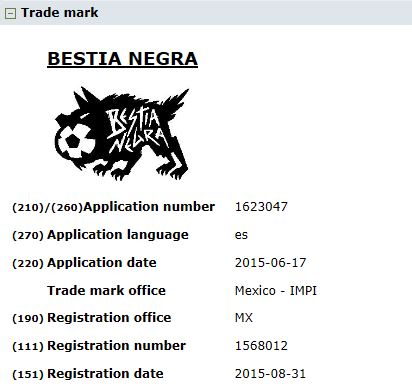
Task: Select registration date 2015-08-31
Action: pyautogui.click(x=270, y=374)
